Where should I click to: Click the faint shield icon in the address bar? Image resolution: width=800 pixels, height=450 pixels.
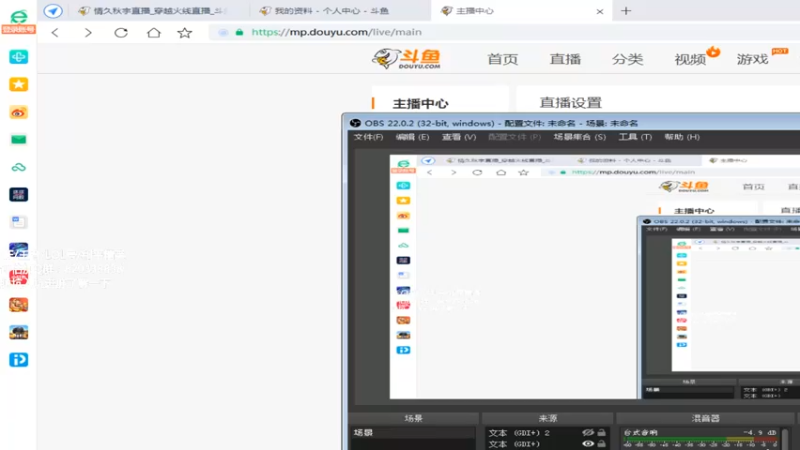pos(223,32)
